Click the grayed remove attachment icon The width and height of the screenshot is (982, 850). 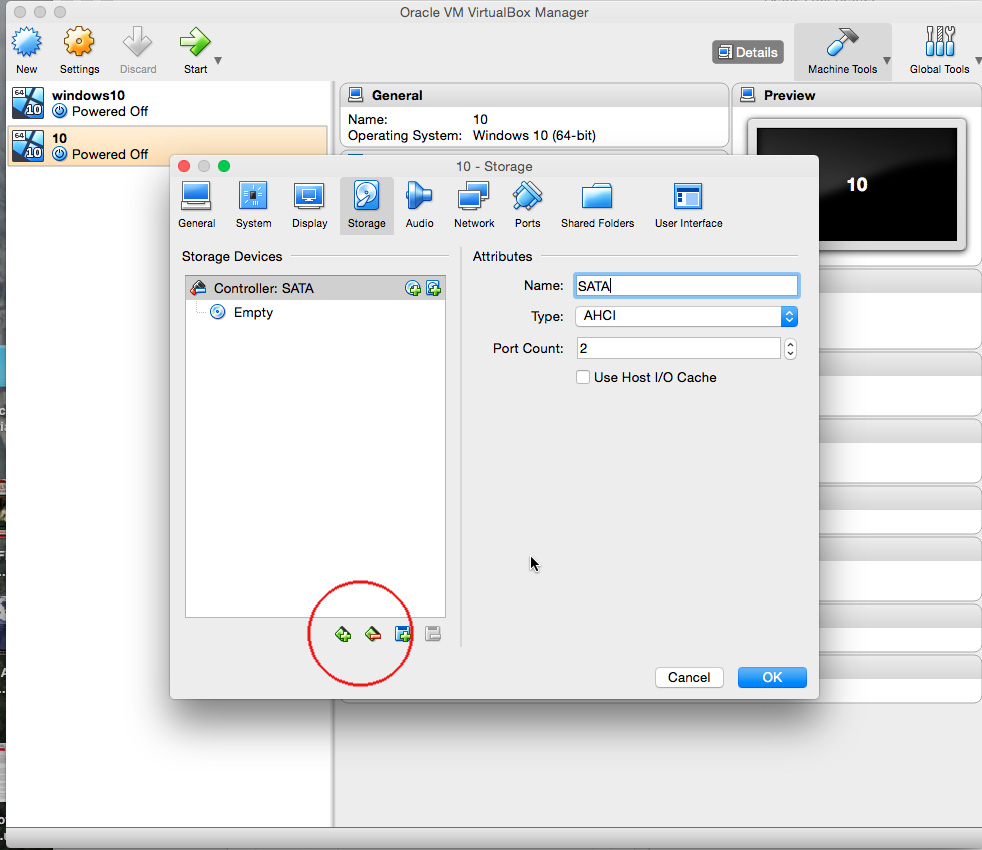[433, 634]
